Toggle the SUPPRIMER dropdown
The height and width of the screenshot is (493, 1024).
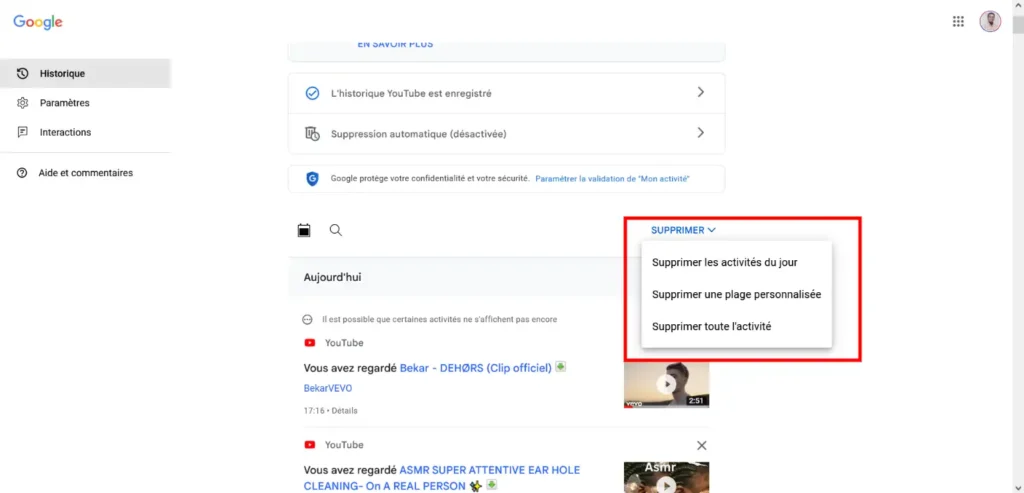683,231
